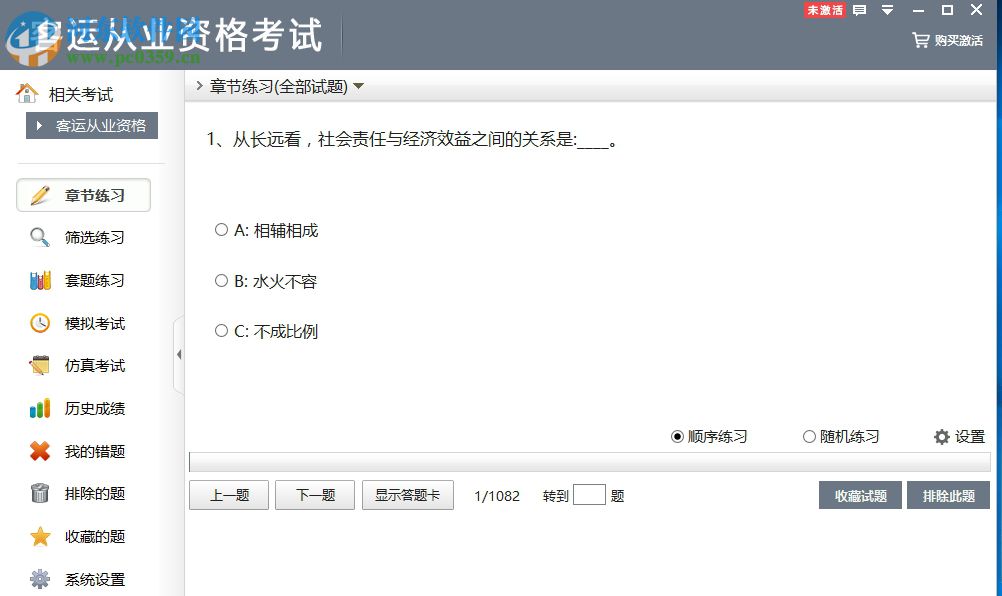Screen dimensions: 1002x596
Task: Enable 随机练习 practice mode
Action: point(808,437)
